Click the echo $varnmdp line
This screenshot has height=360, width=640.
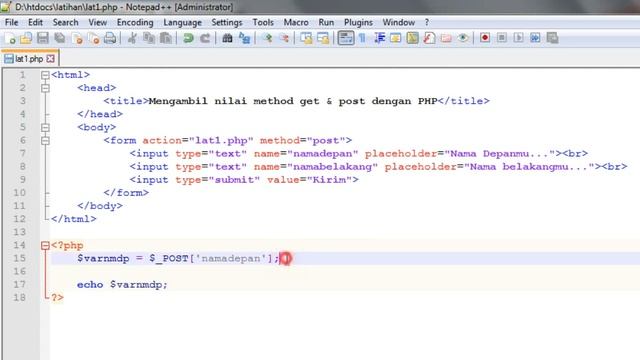tap(122, 284)
